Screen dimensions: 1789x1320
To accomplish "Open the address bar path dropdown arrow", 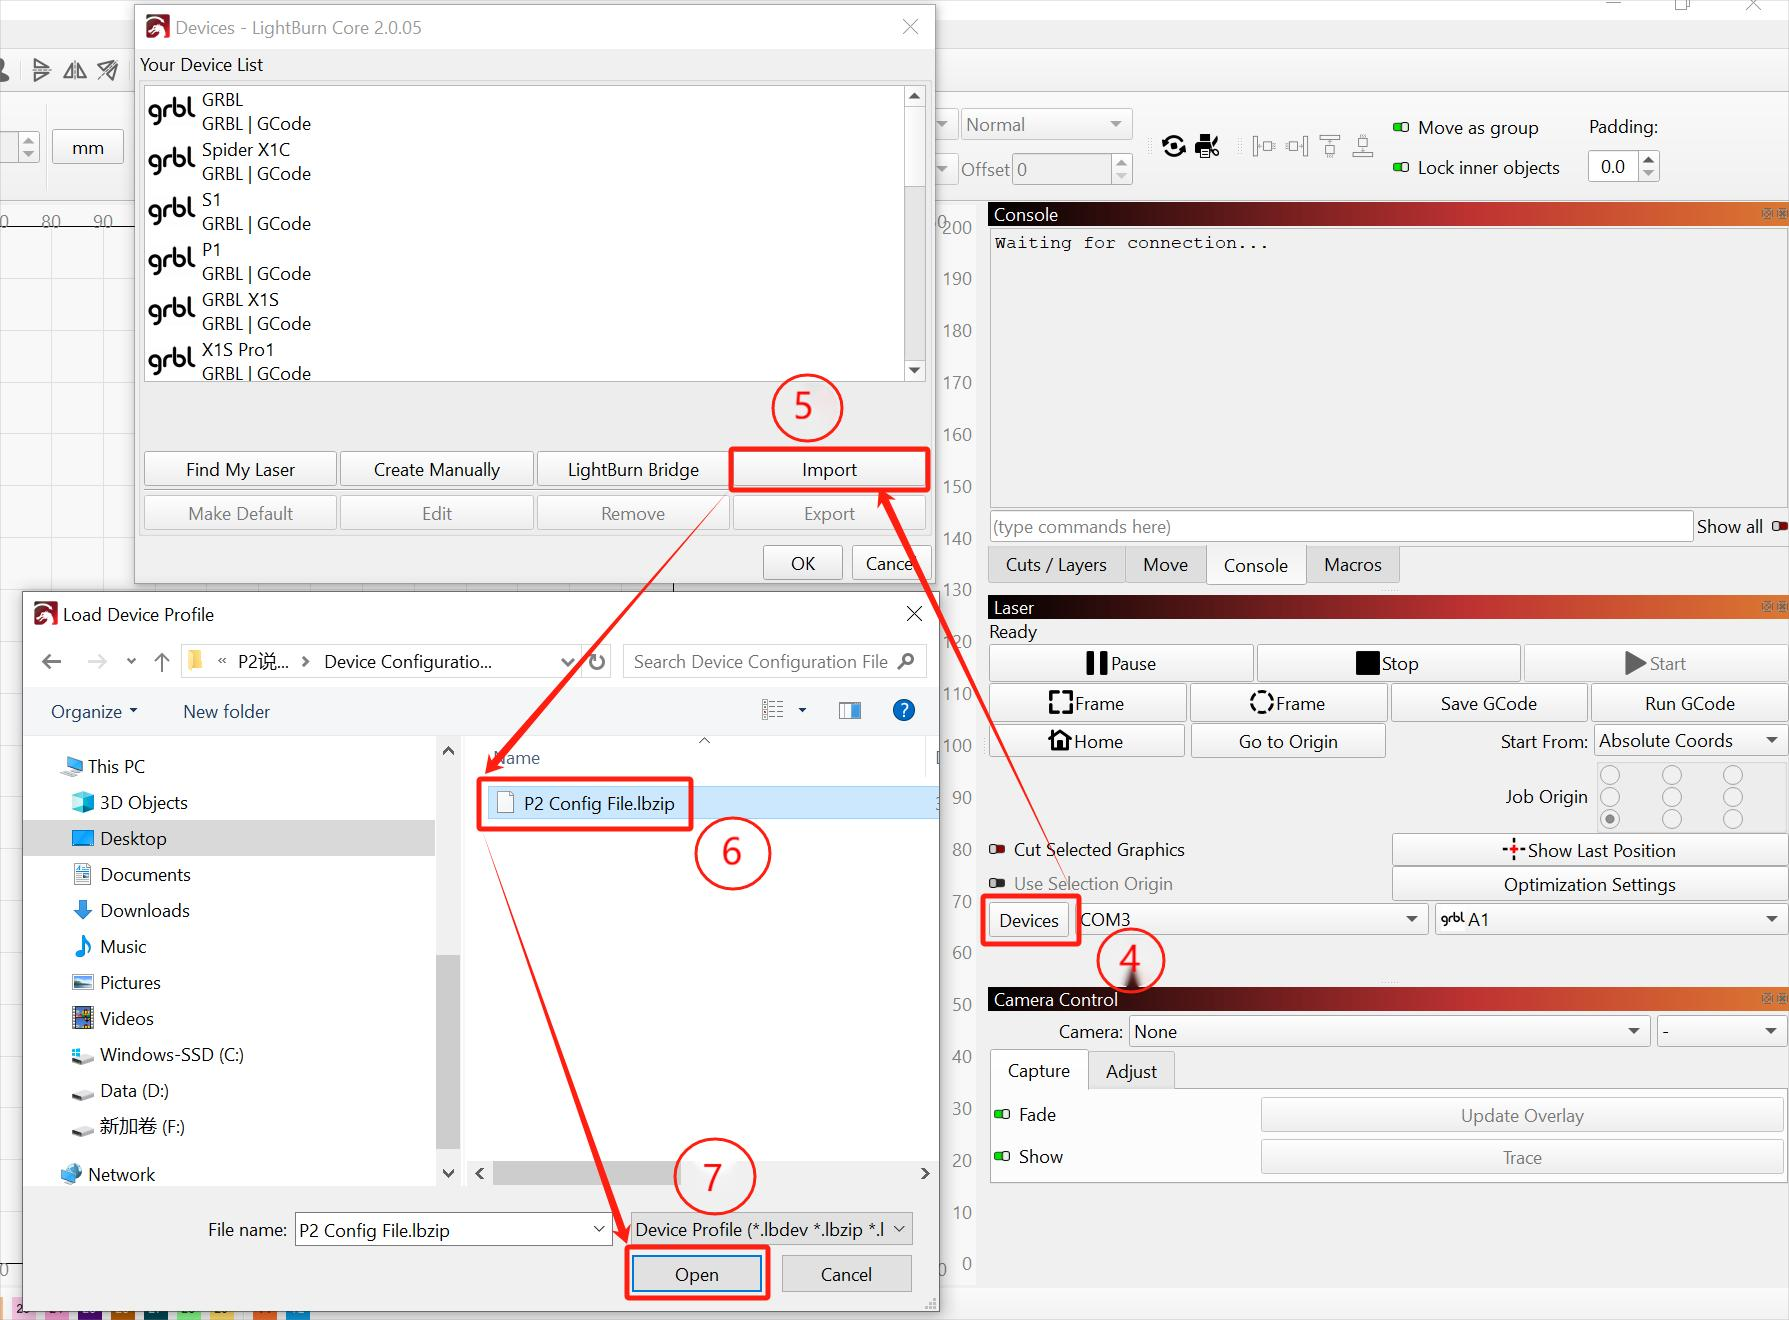I will coord(567,662).
